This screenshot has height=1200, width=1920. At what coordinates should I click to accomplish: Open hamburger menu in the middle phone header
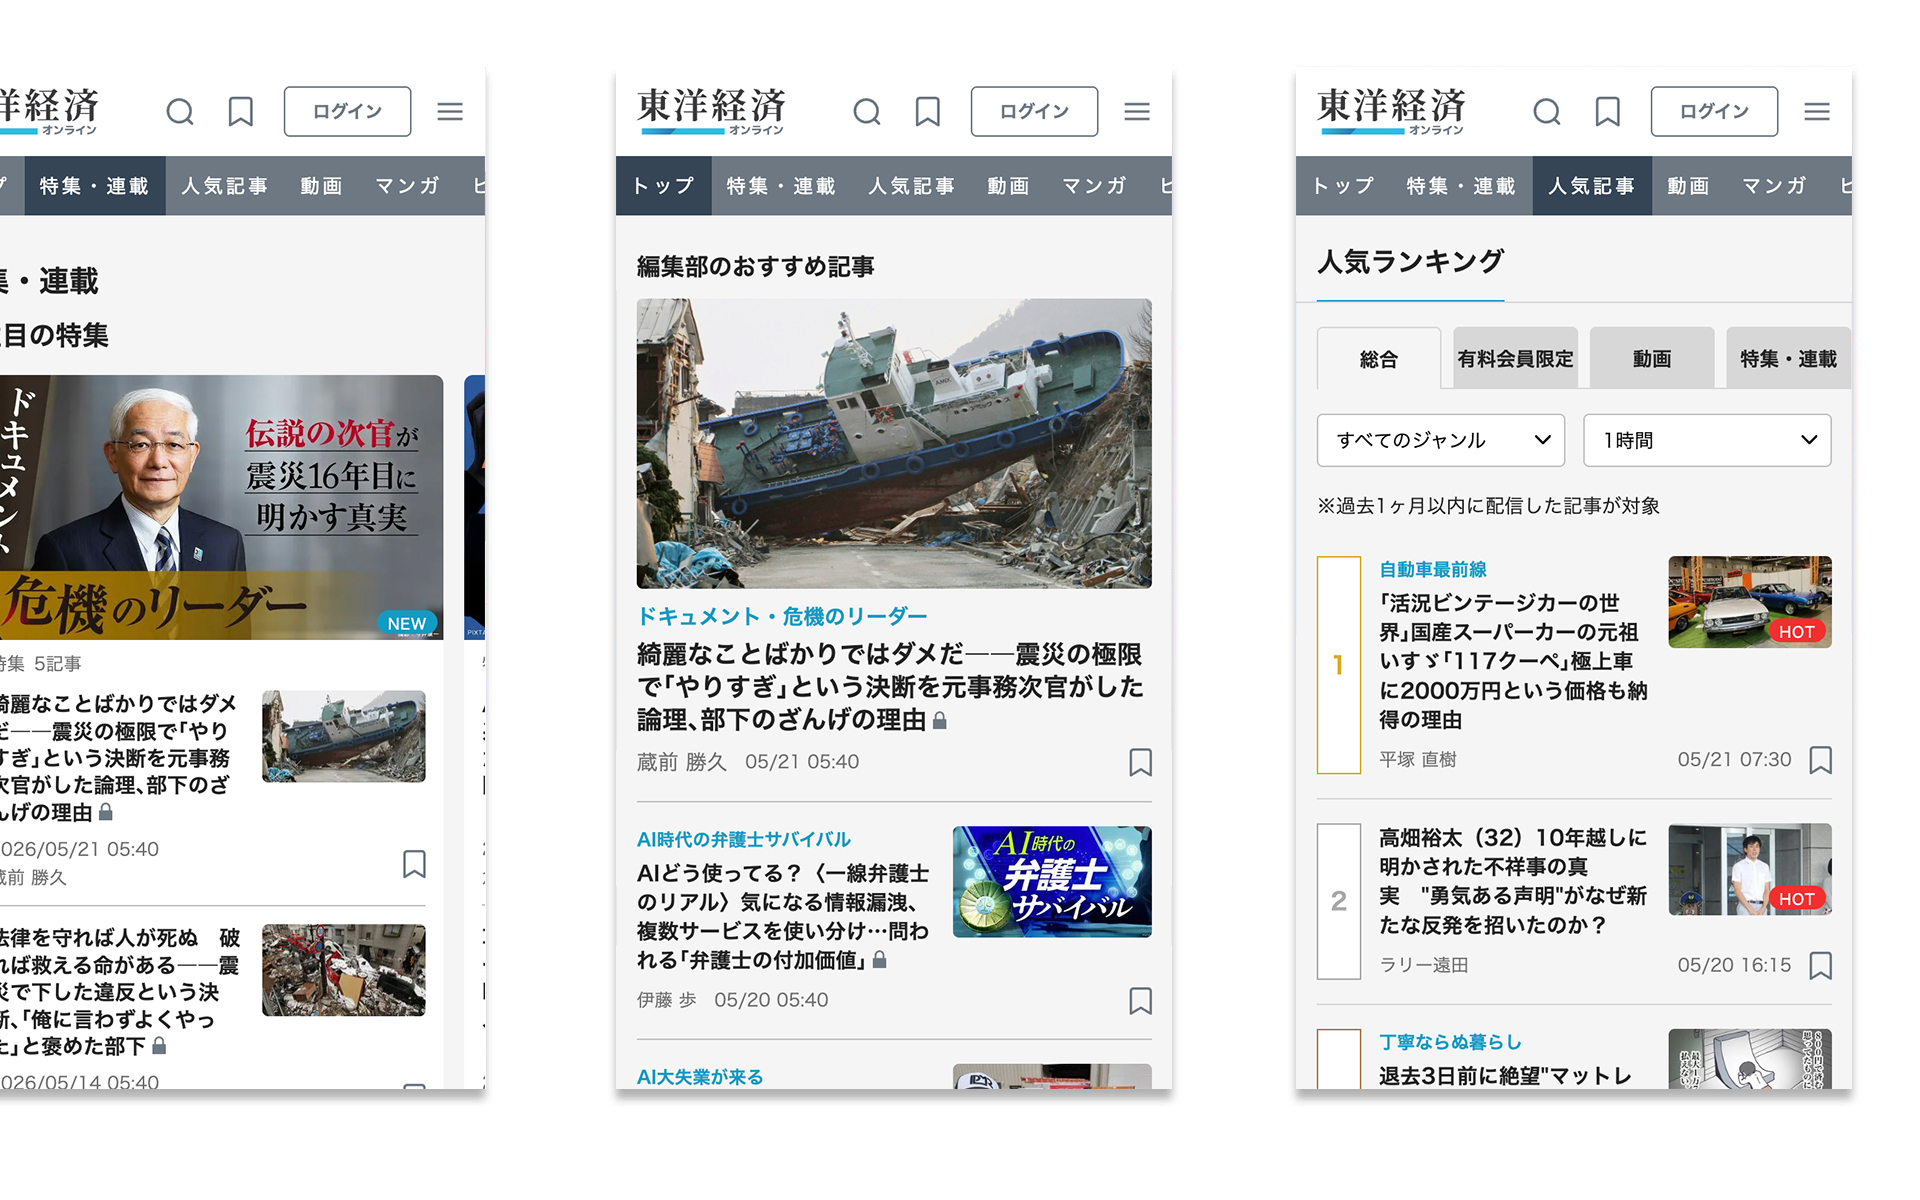[x=1137, y=111]
